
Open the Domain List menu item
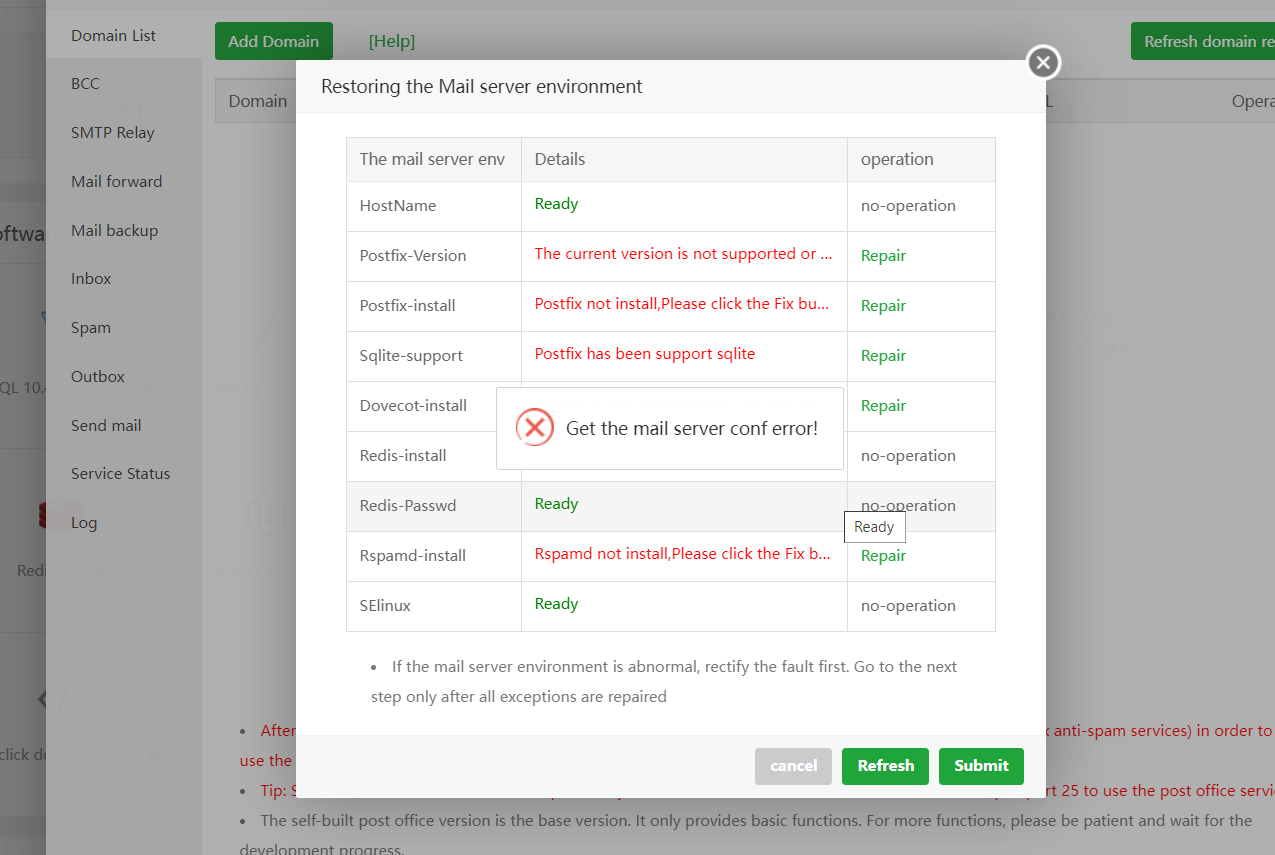(114, 36)
